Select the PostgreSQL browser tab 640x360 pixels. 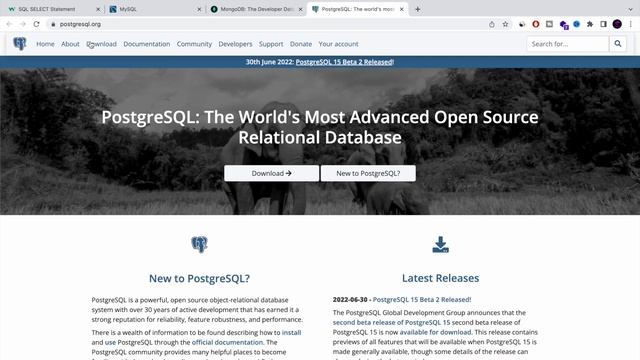358,9
